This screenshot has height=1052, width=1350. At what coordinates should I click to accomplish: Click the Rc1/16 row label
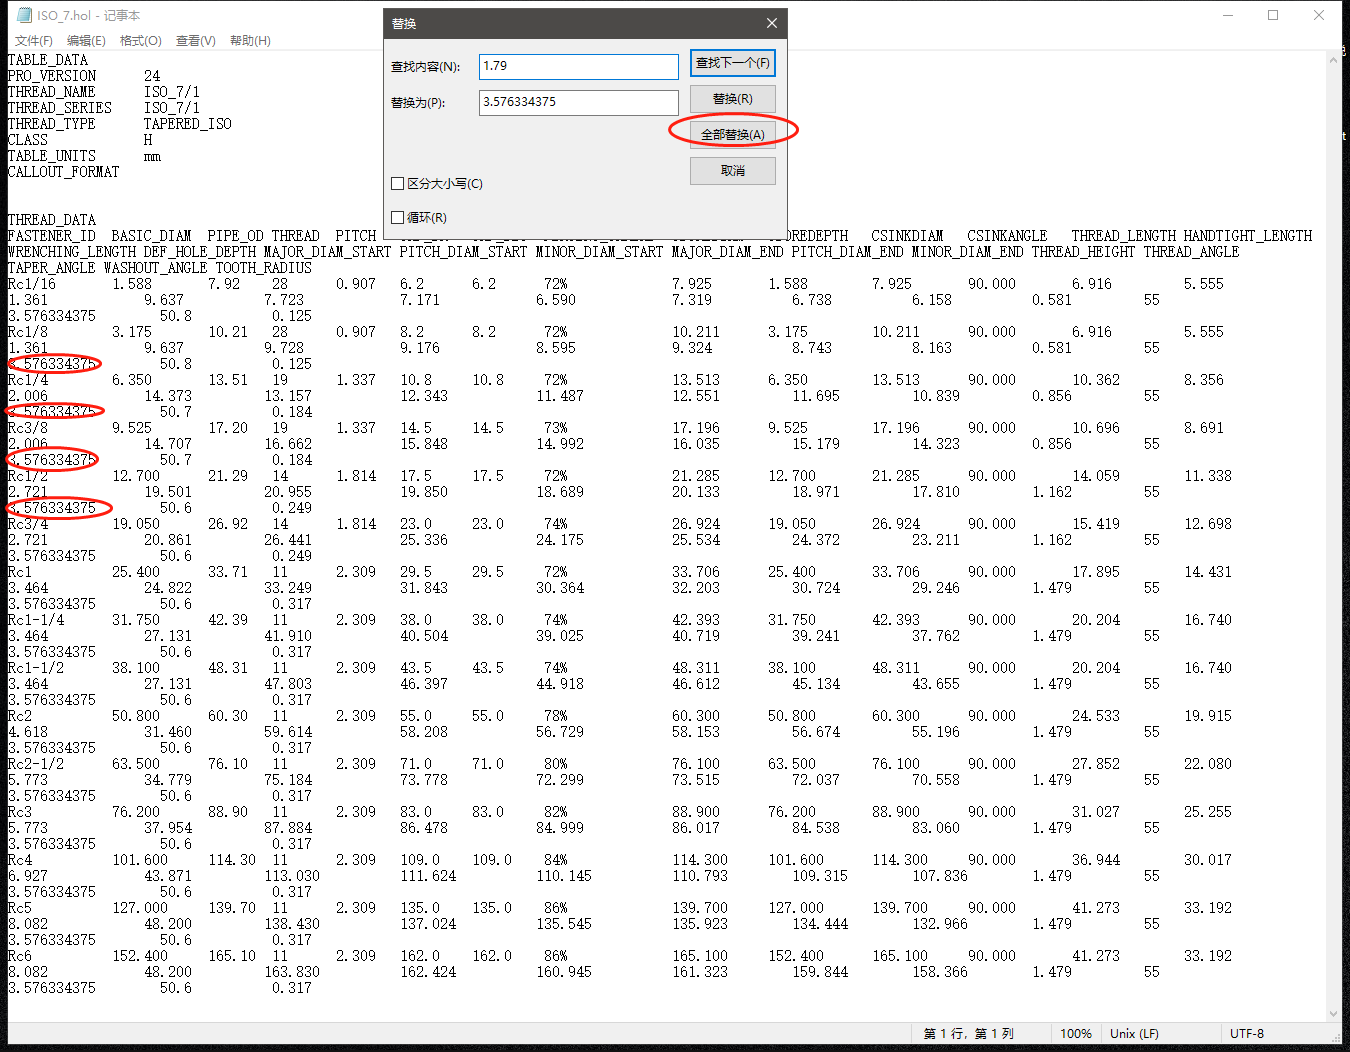(x=32, y=284)
